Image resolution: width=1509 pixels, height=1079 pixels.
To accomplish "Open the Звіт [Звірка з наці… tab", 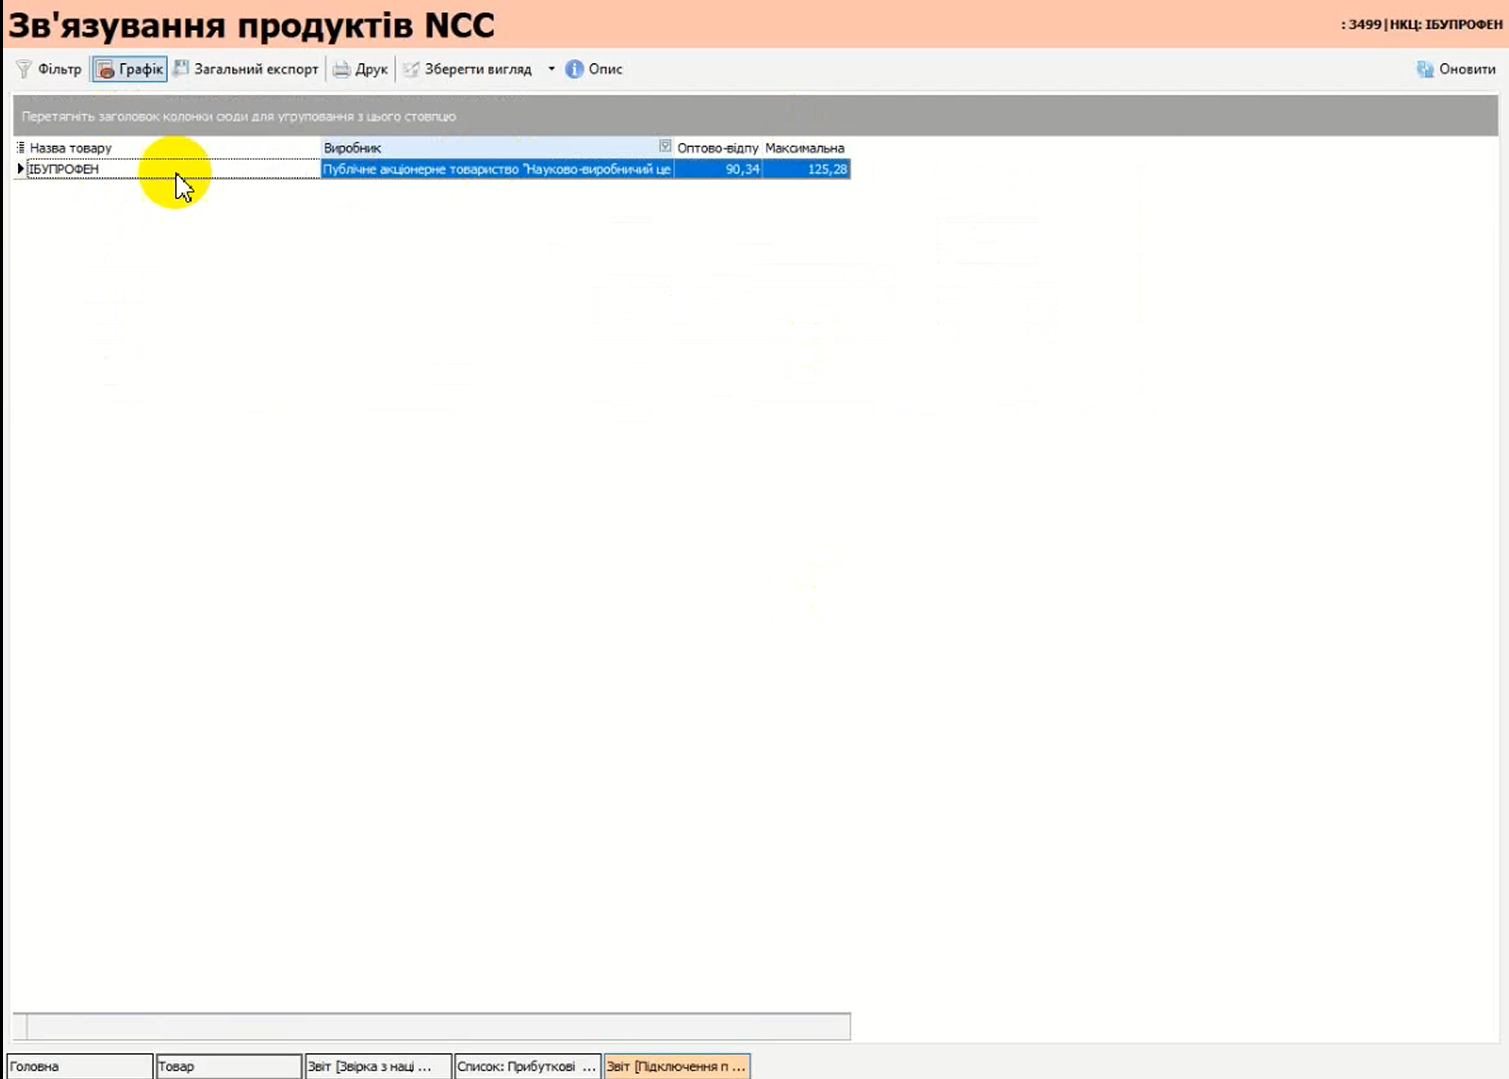I will click(377, 1066).
